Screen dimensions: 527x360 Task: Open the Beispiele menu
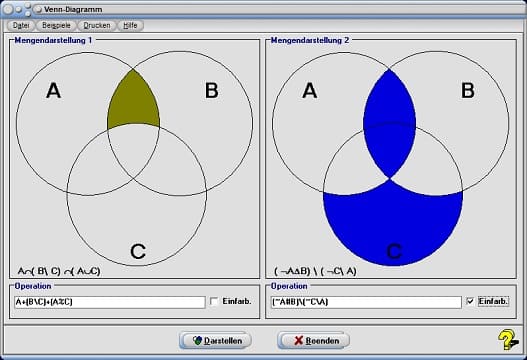[x=56, y=25]
